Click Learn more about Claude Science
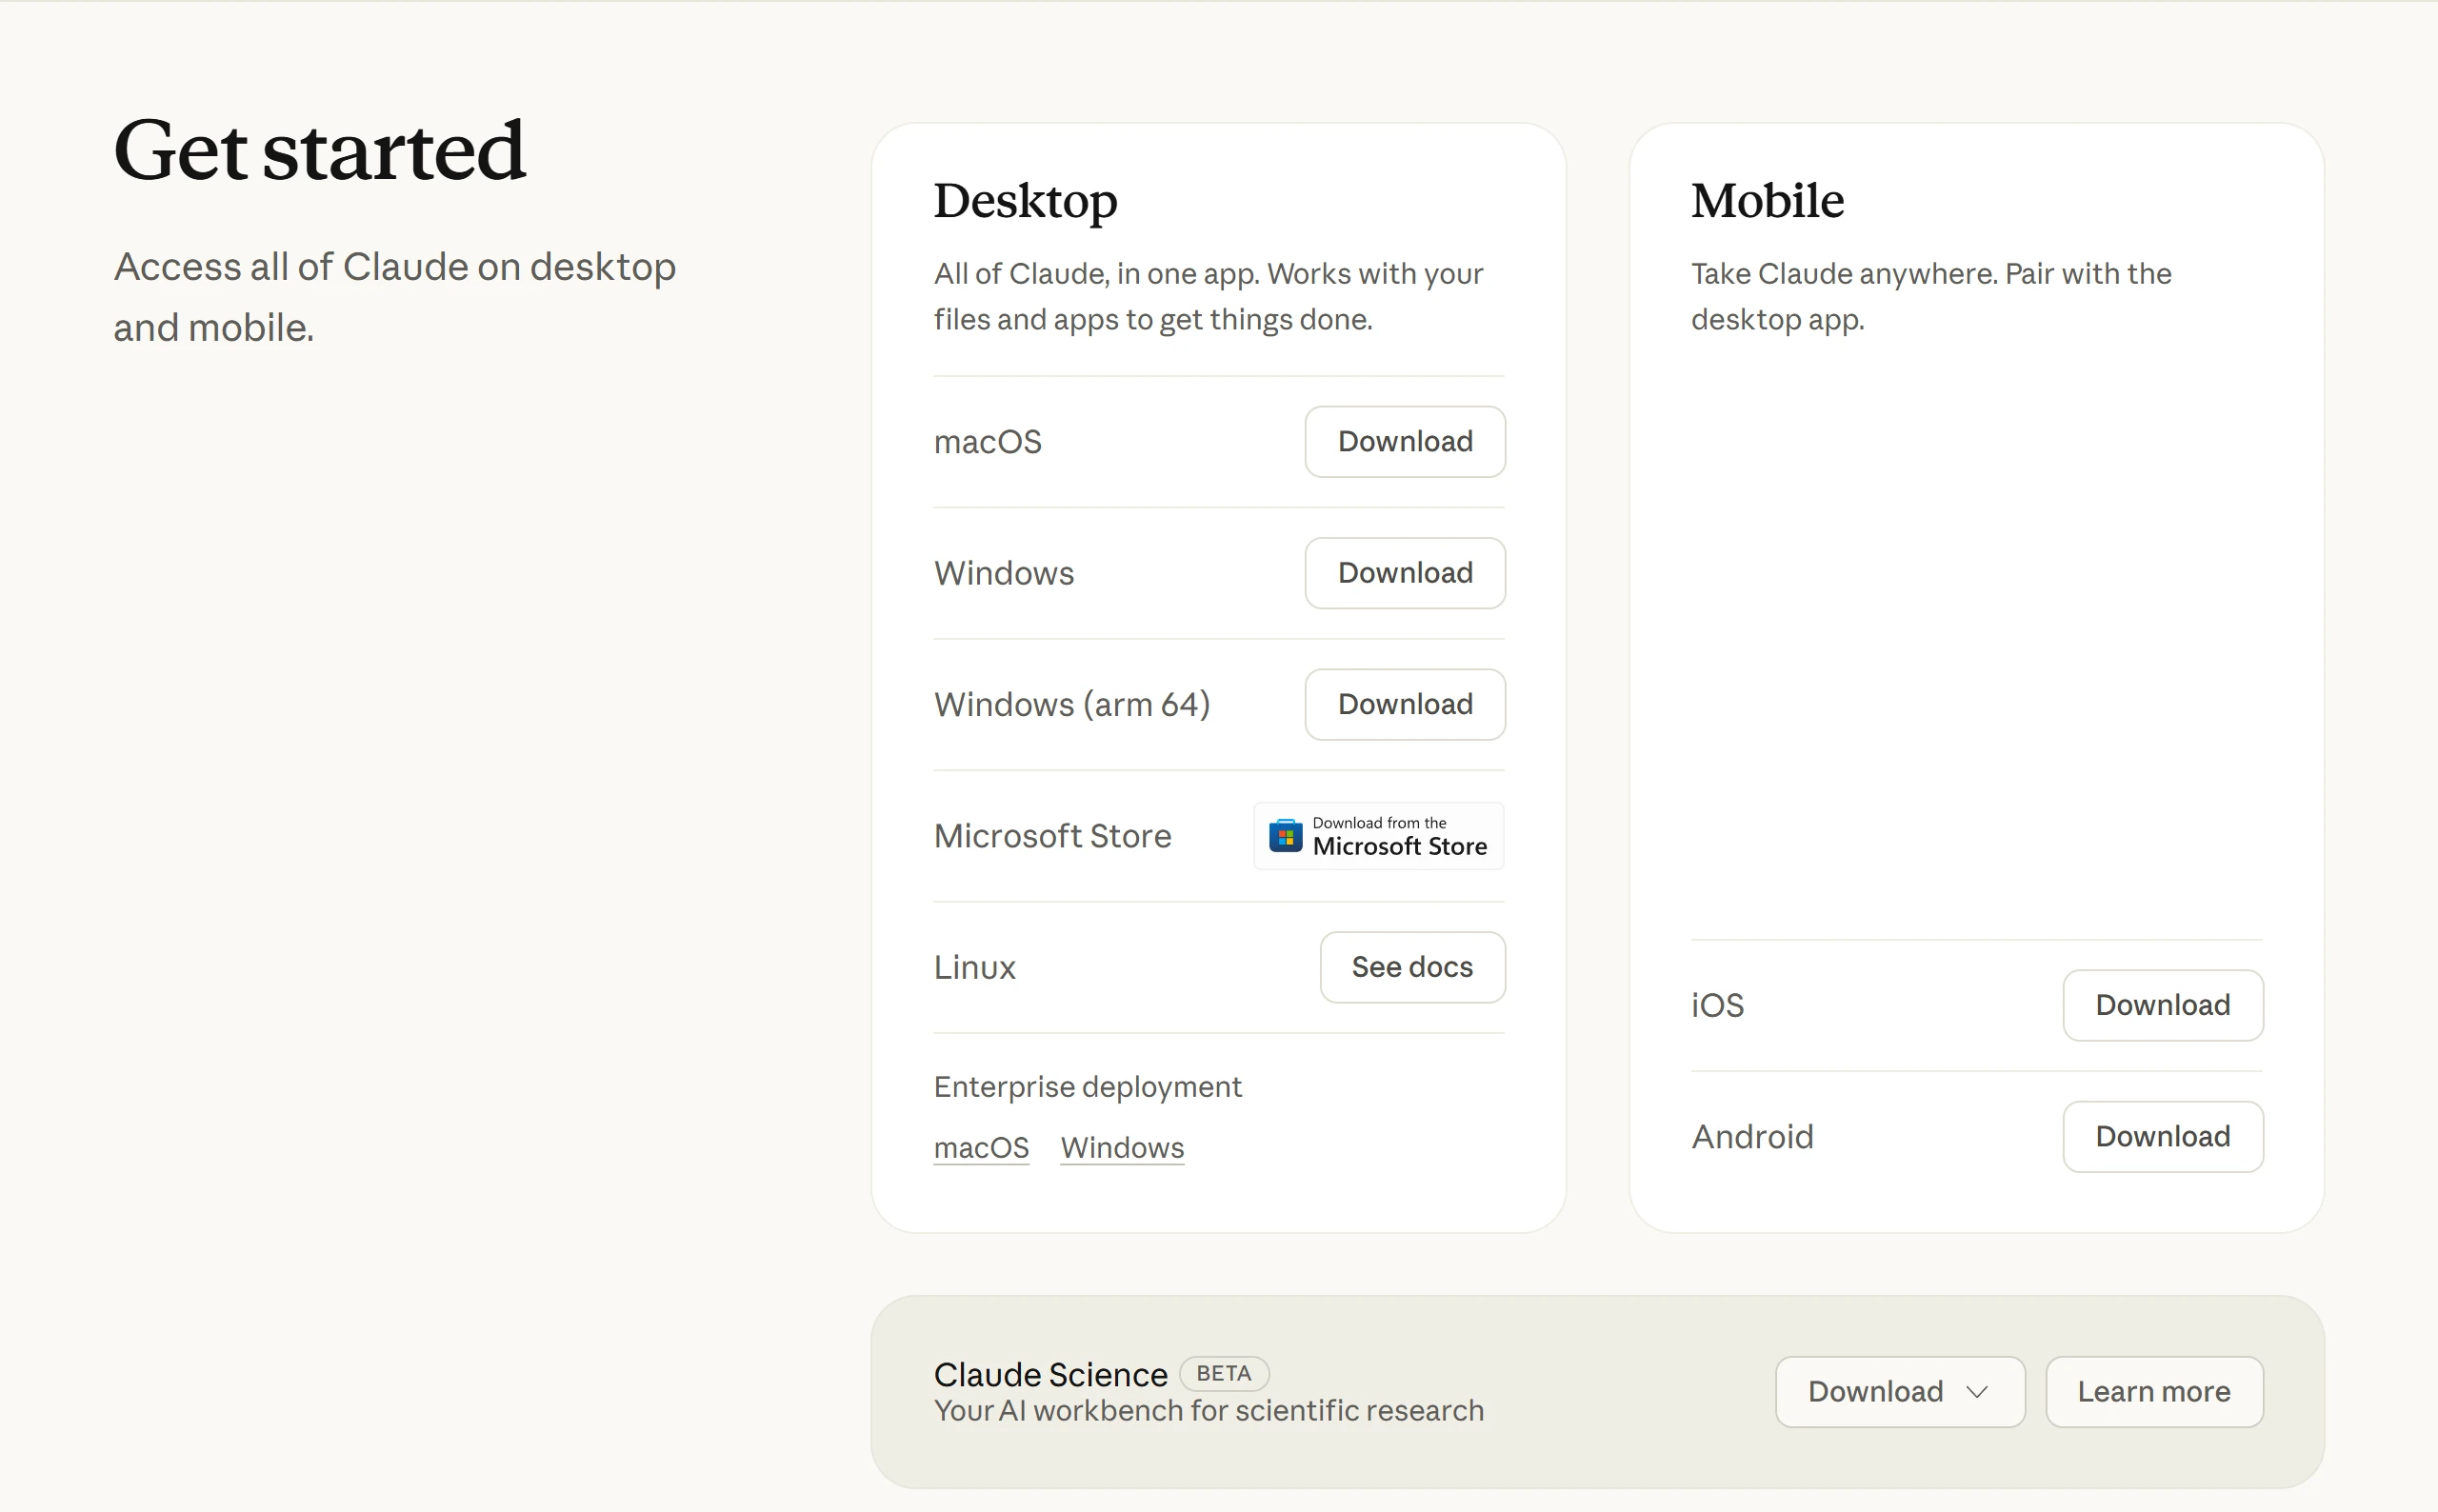Screen dimensions: 2438x1512 [2154, 1392]
